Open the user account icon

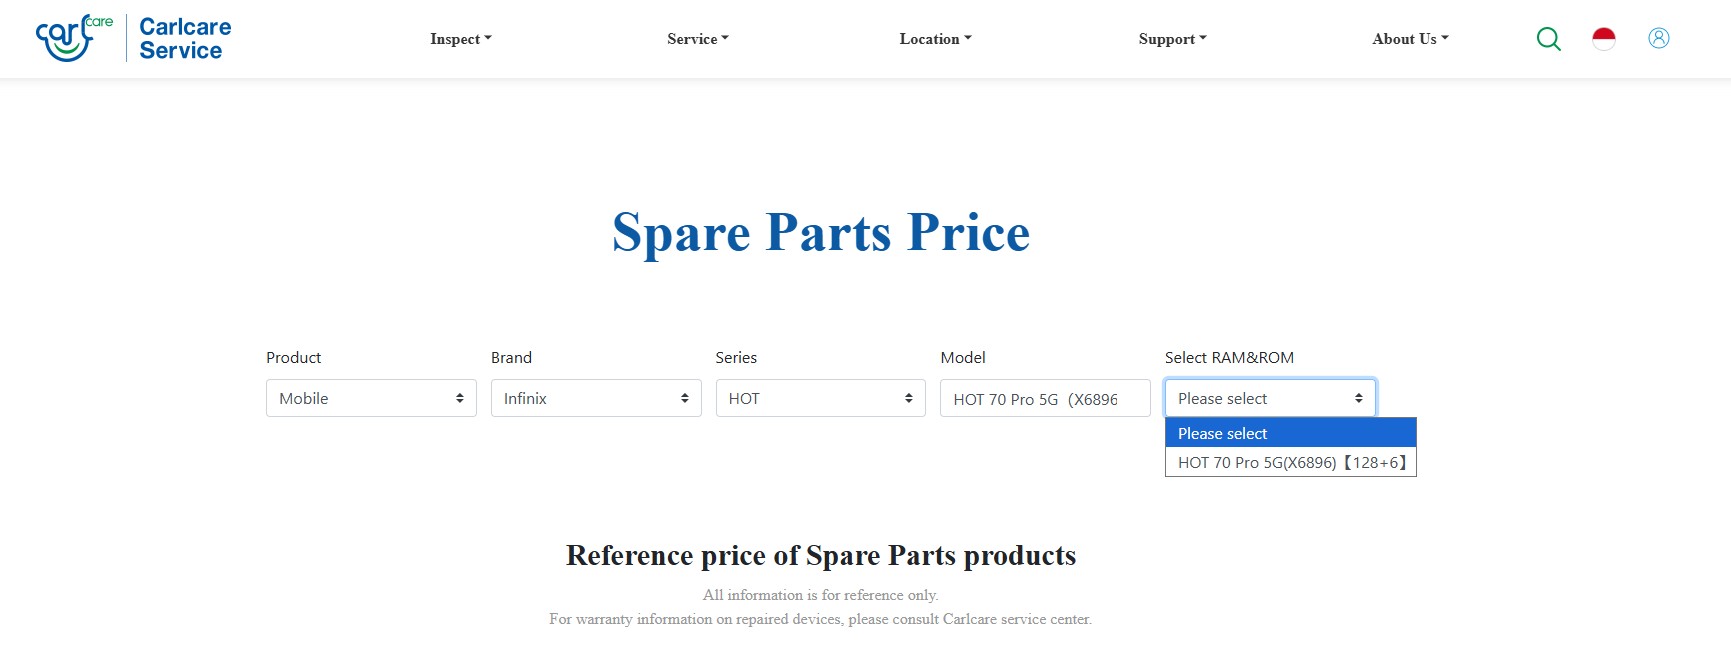(x=1659, y=38)
